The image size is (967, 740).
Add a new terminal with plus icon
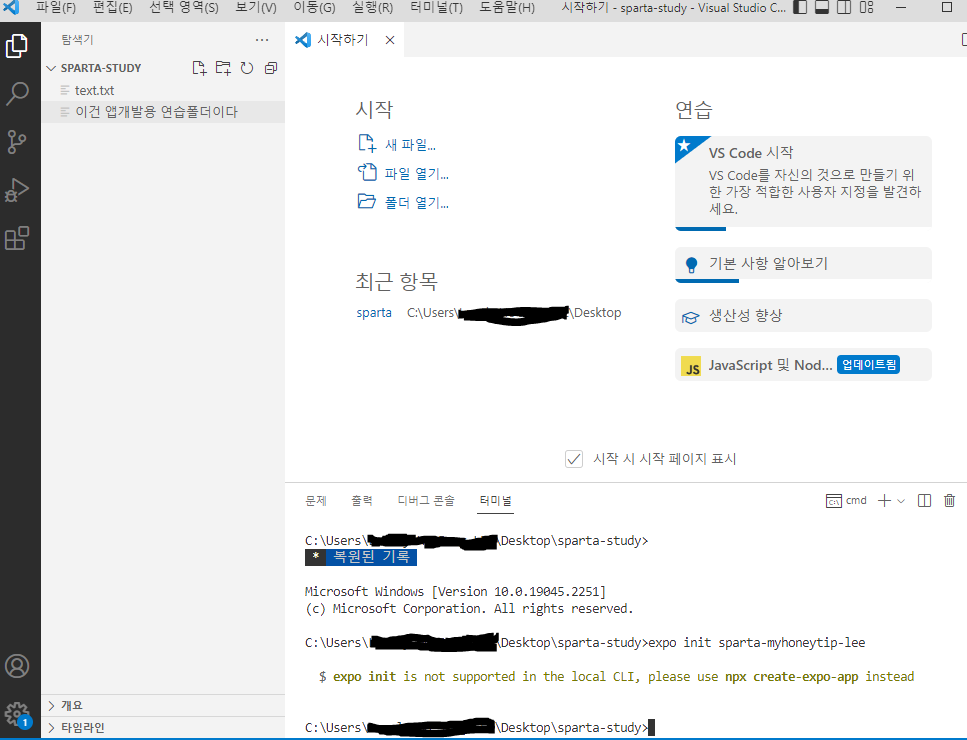884,501
